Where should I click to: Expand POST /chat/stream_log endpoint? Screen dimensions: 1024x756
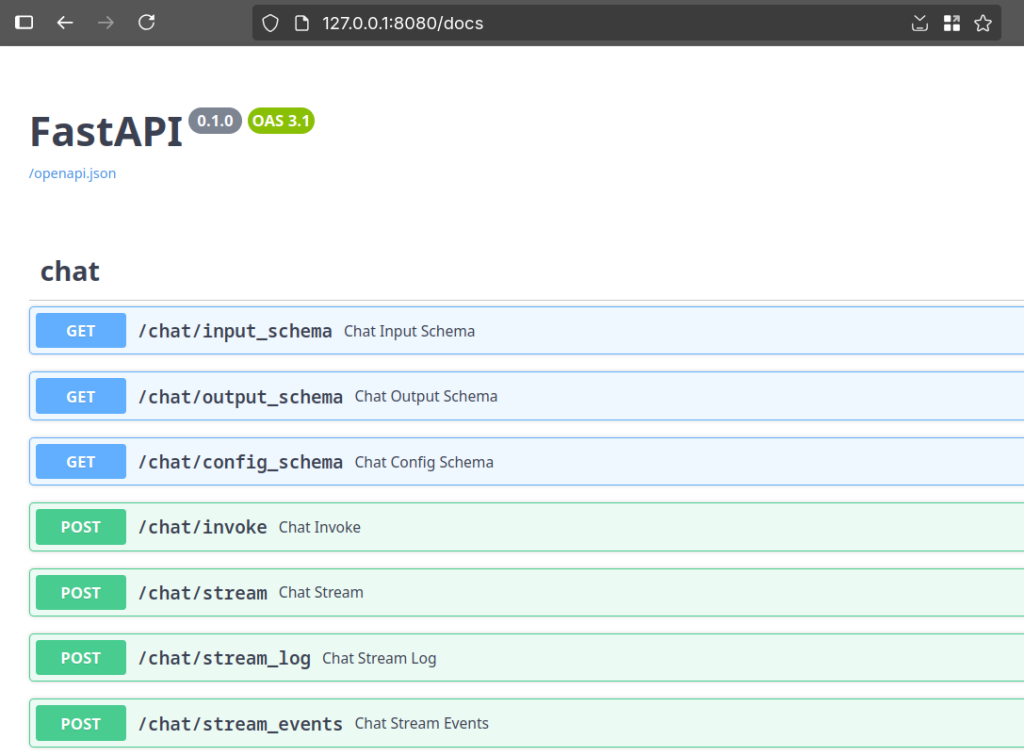(x=526, y=657)
